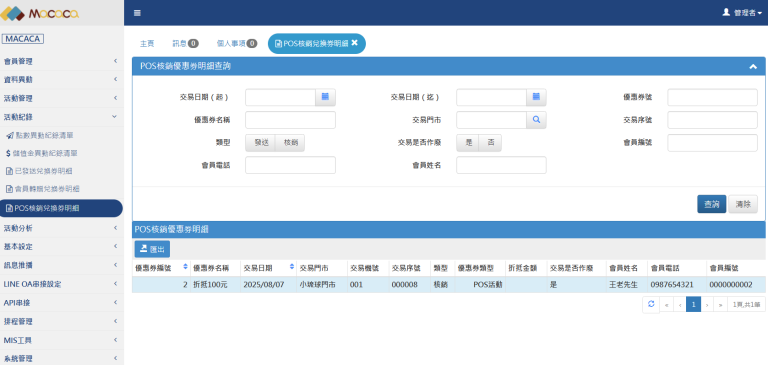Click the 王老先生 member name cell
This screenshot has width=768, height=365.
click(626, 284)
